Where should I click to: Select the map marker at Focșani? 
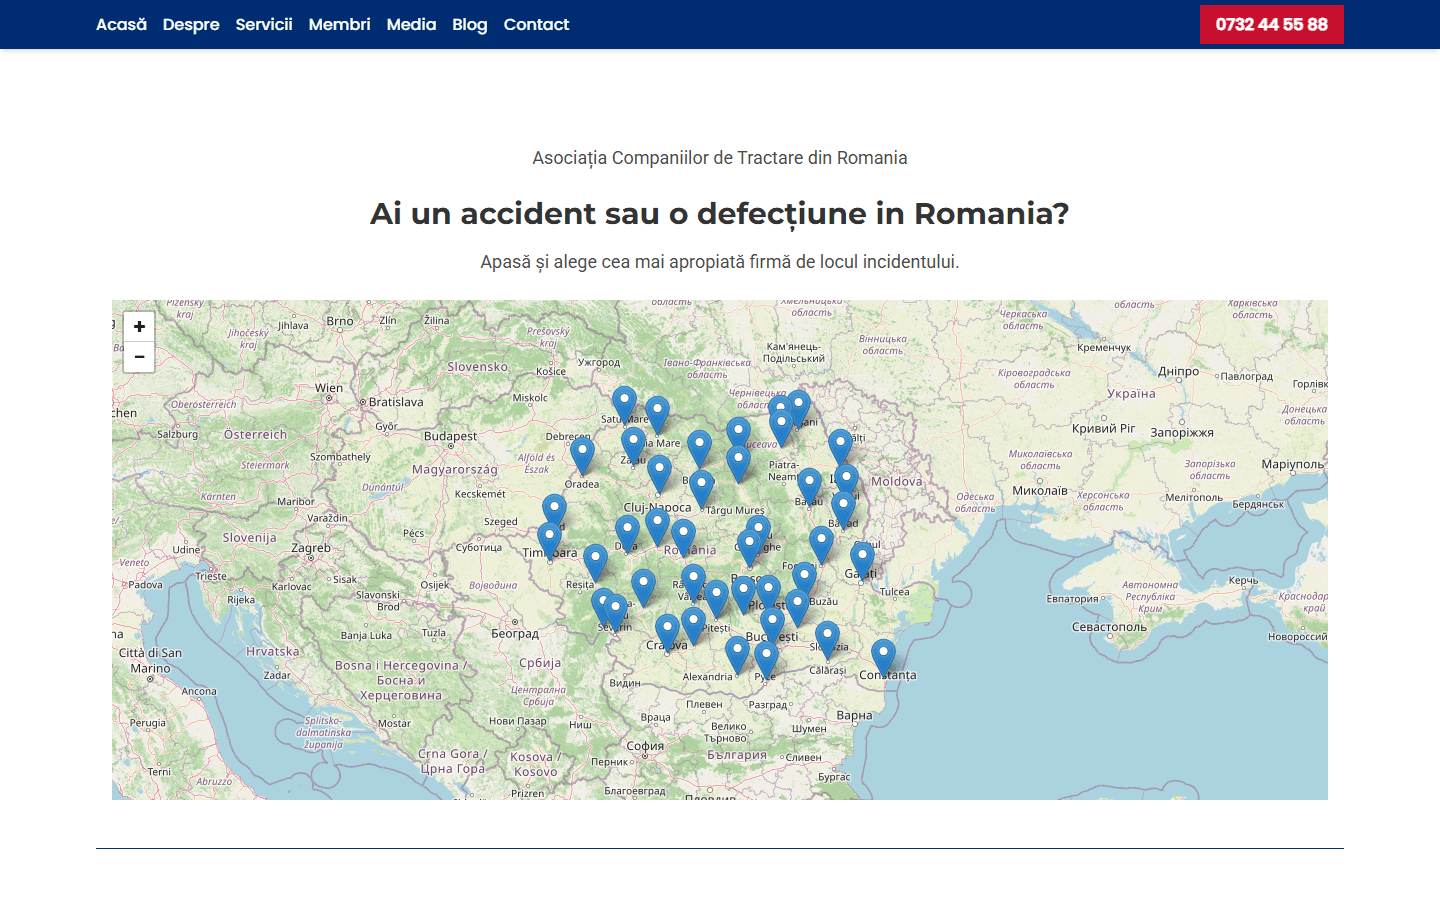(821, 544)
